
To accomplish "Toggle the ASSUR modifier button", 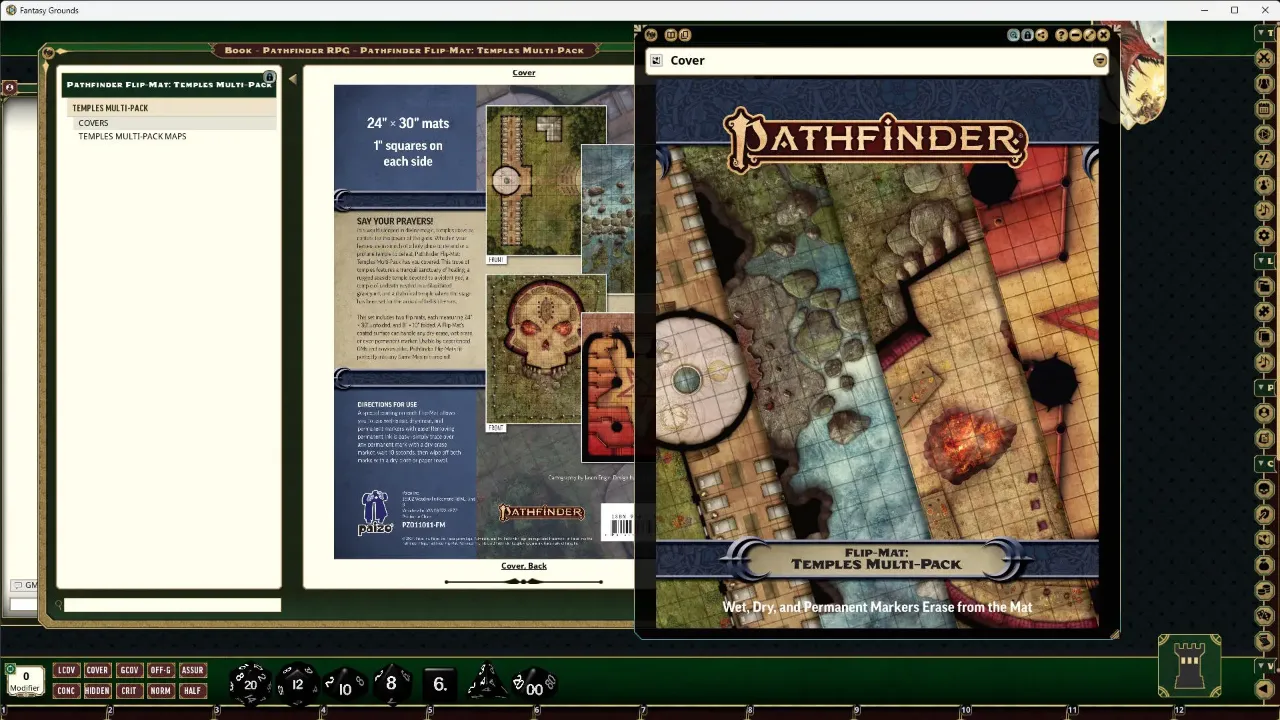I will pyautogui.click(x=192, y=670).
